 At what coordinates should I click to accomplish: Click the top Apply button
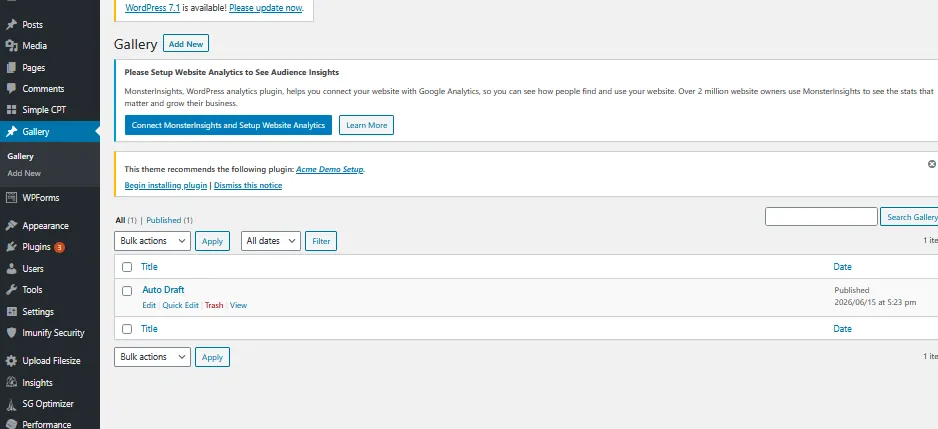pos(212,241)
